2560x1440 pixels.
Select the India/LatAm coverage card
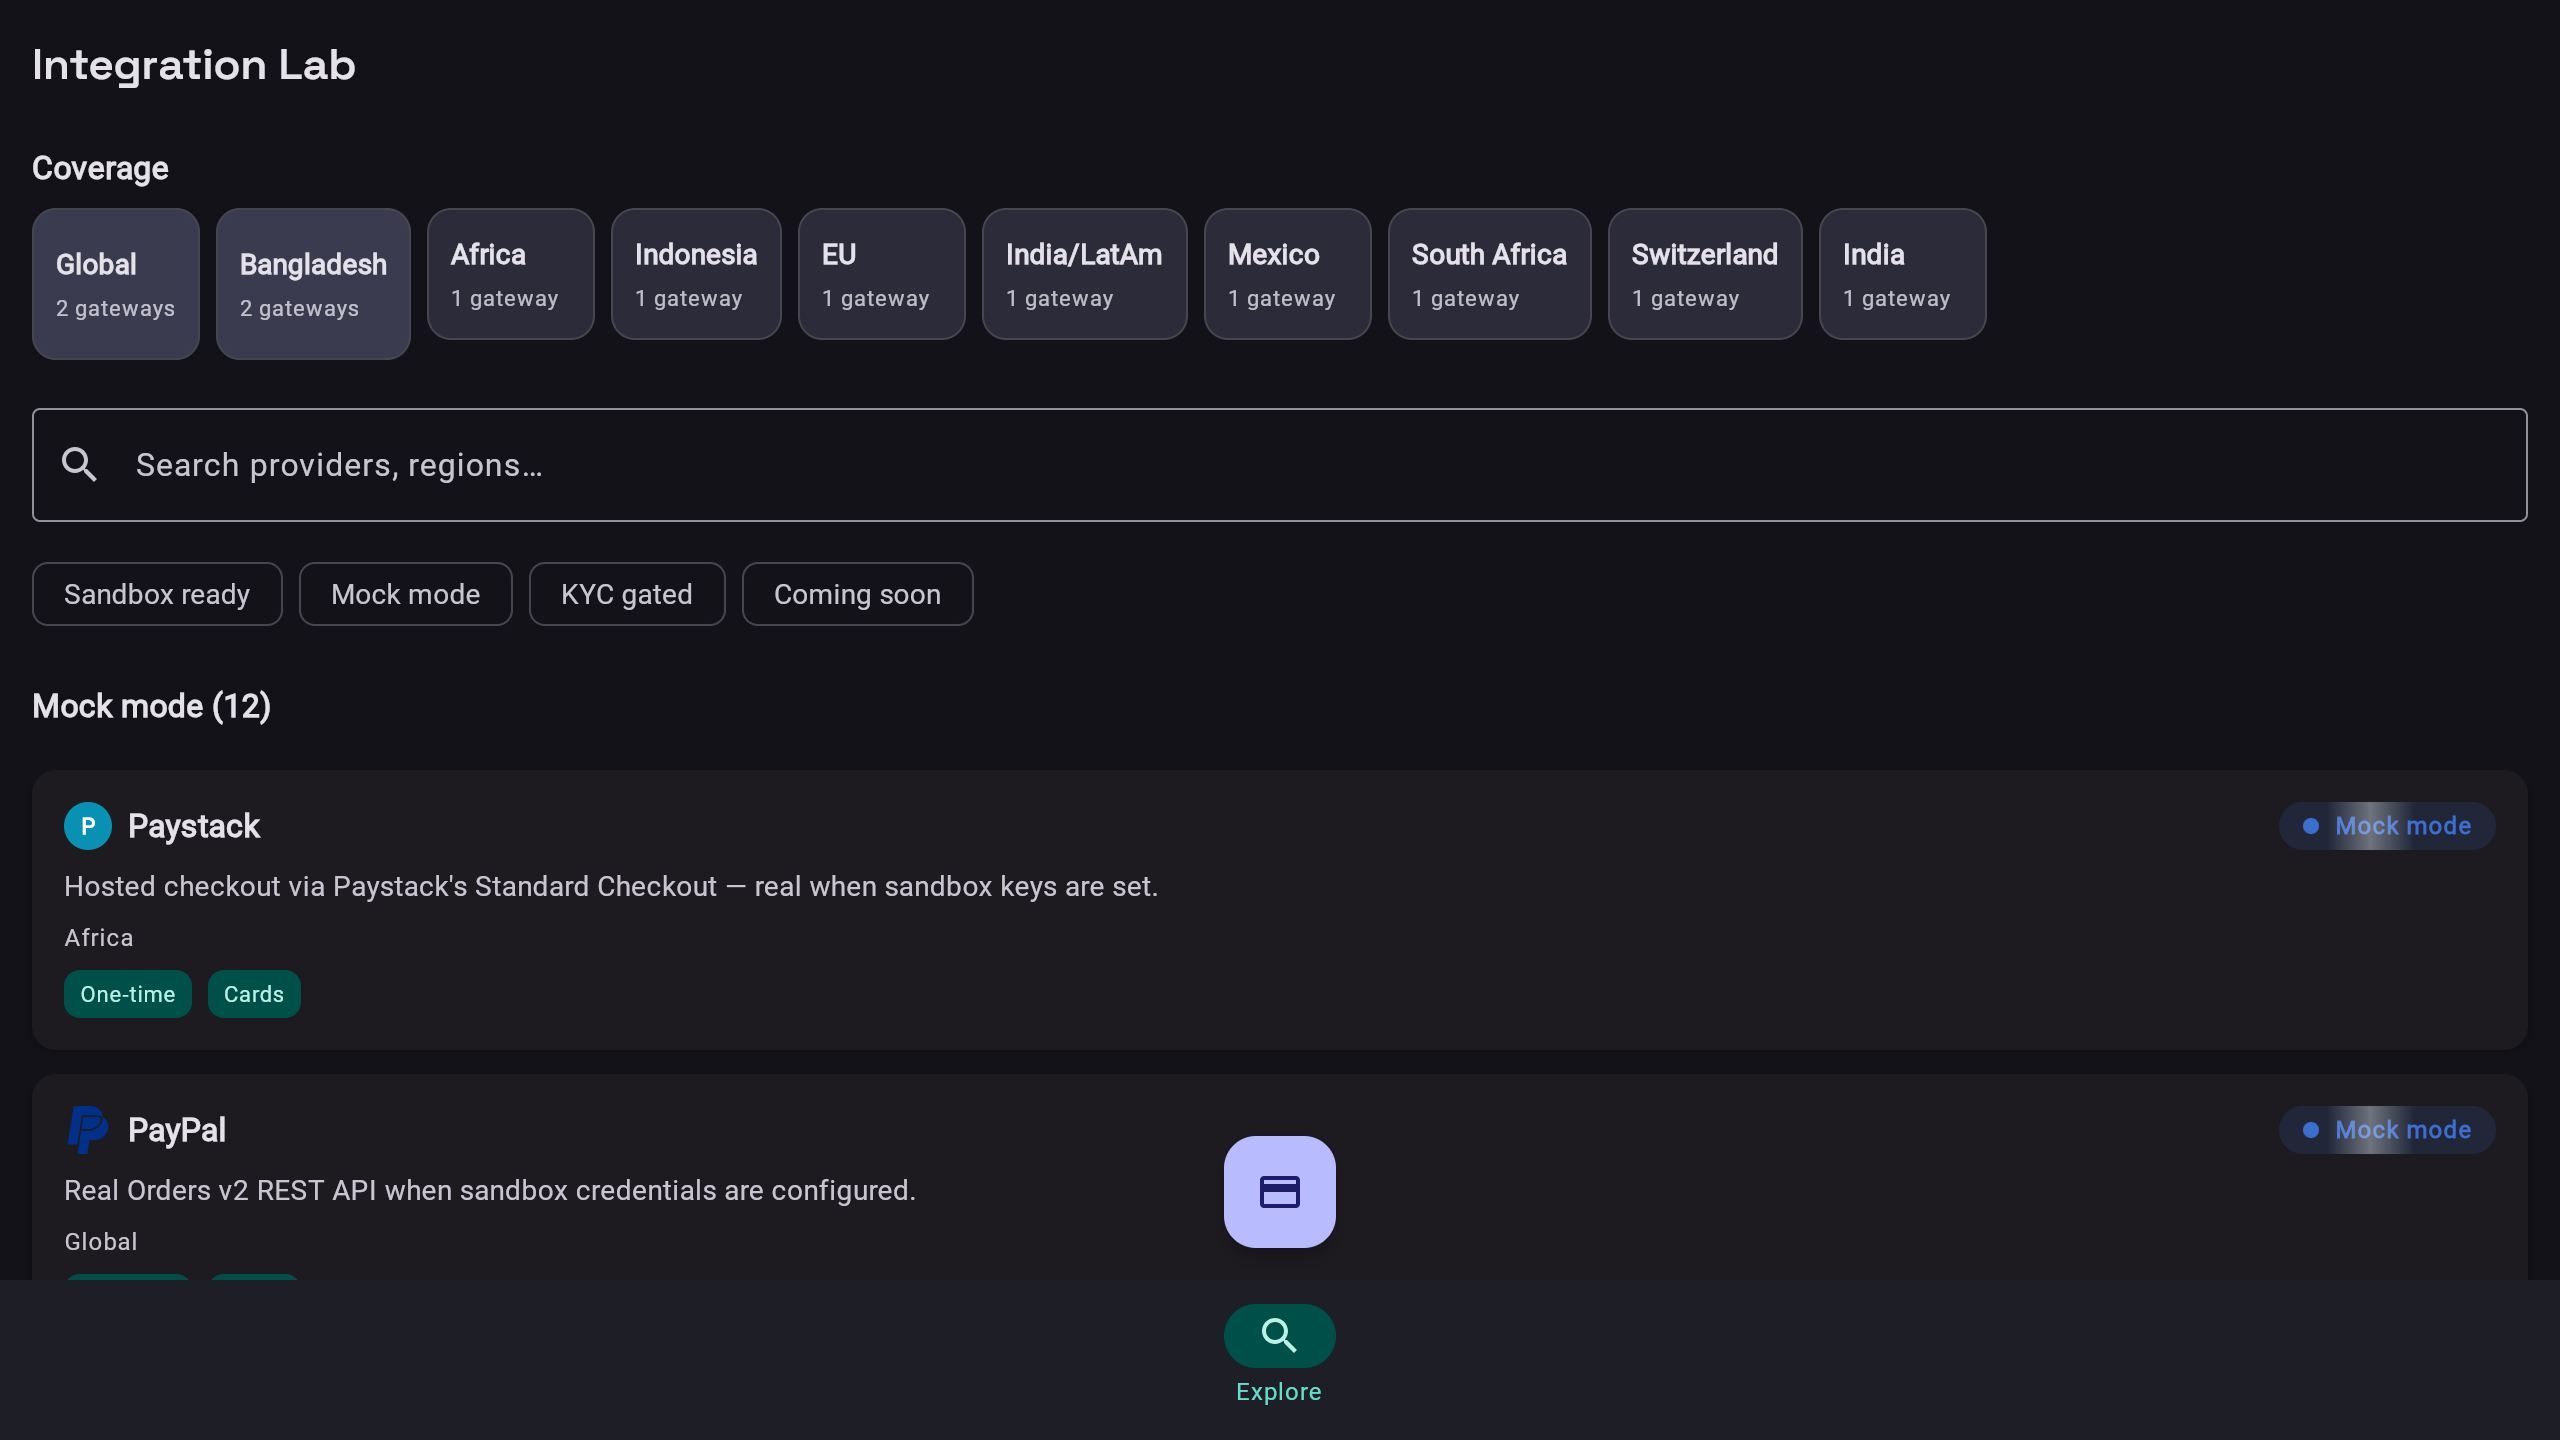click(x=1085, y=274)
